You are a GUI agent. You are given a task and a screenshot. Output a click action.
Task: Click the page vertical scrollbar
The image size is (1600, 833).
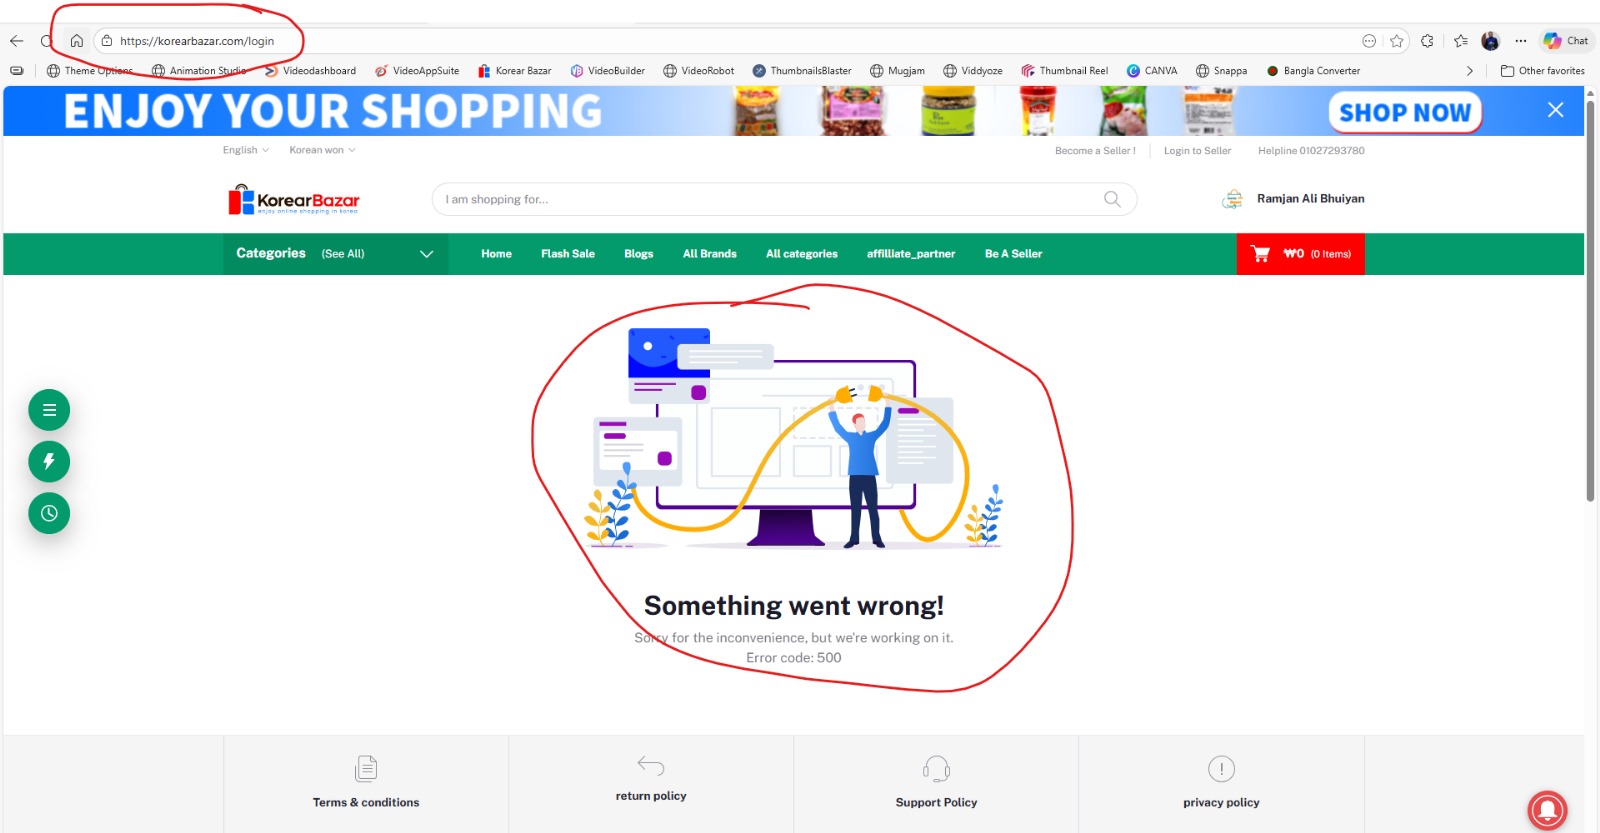click(1590, 300)
